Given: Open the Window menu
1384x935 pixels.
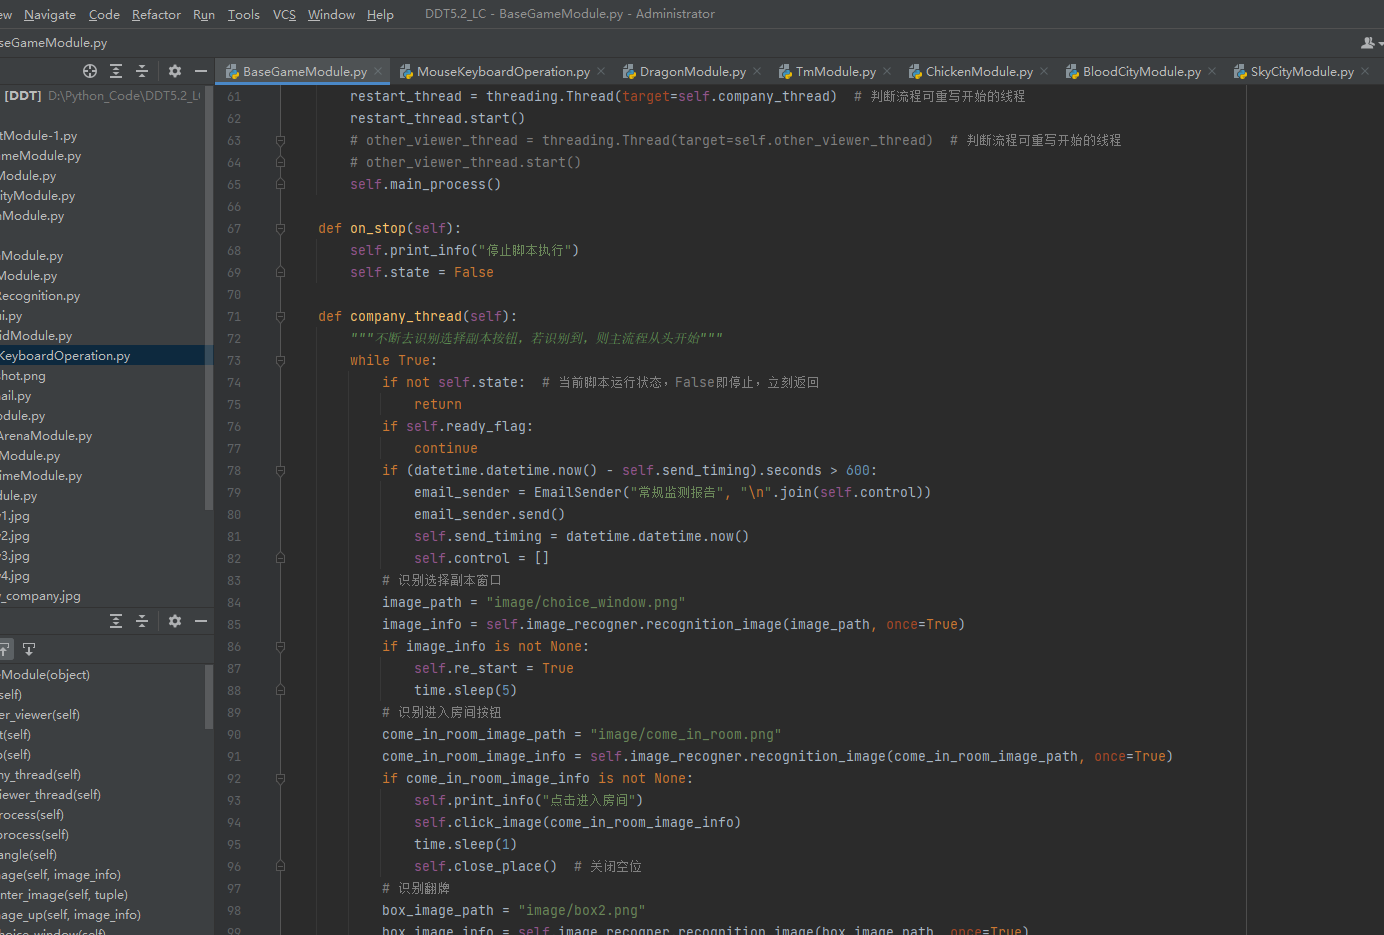Looking at the screenshot, I should tap(331, 14).
